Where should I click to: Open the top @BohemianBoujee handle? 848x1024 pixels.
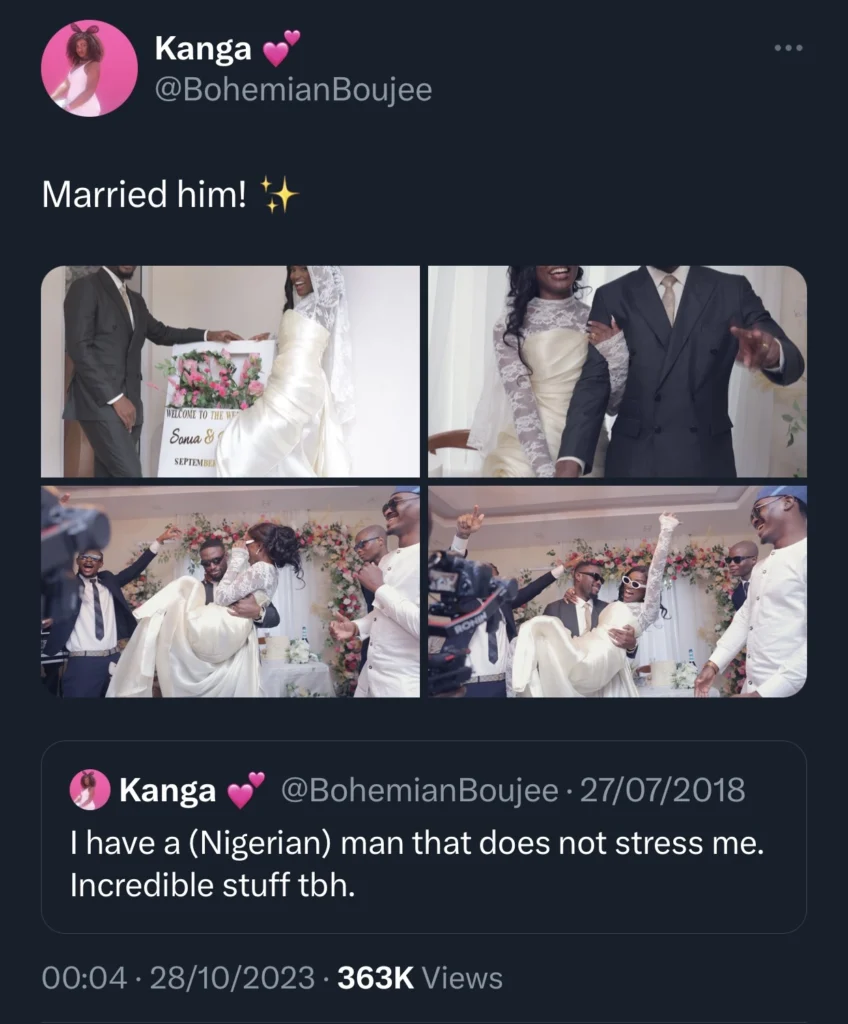point(293,90)
